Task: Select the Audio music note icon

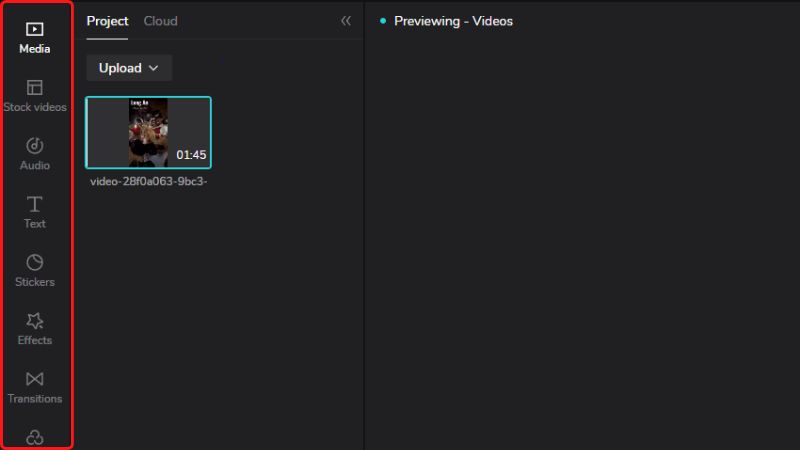Action: coord(35,146)
